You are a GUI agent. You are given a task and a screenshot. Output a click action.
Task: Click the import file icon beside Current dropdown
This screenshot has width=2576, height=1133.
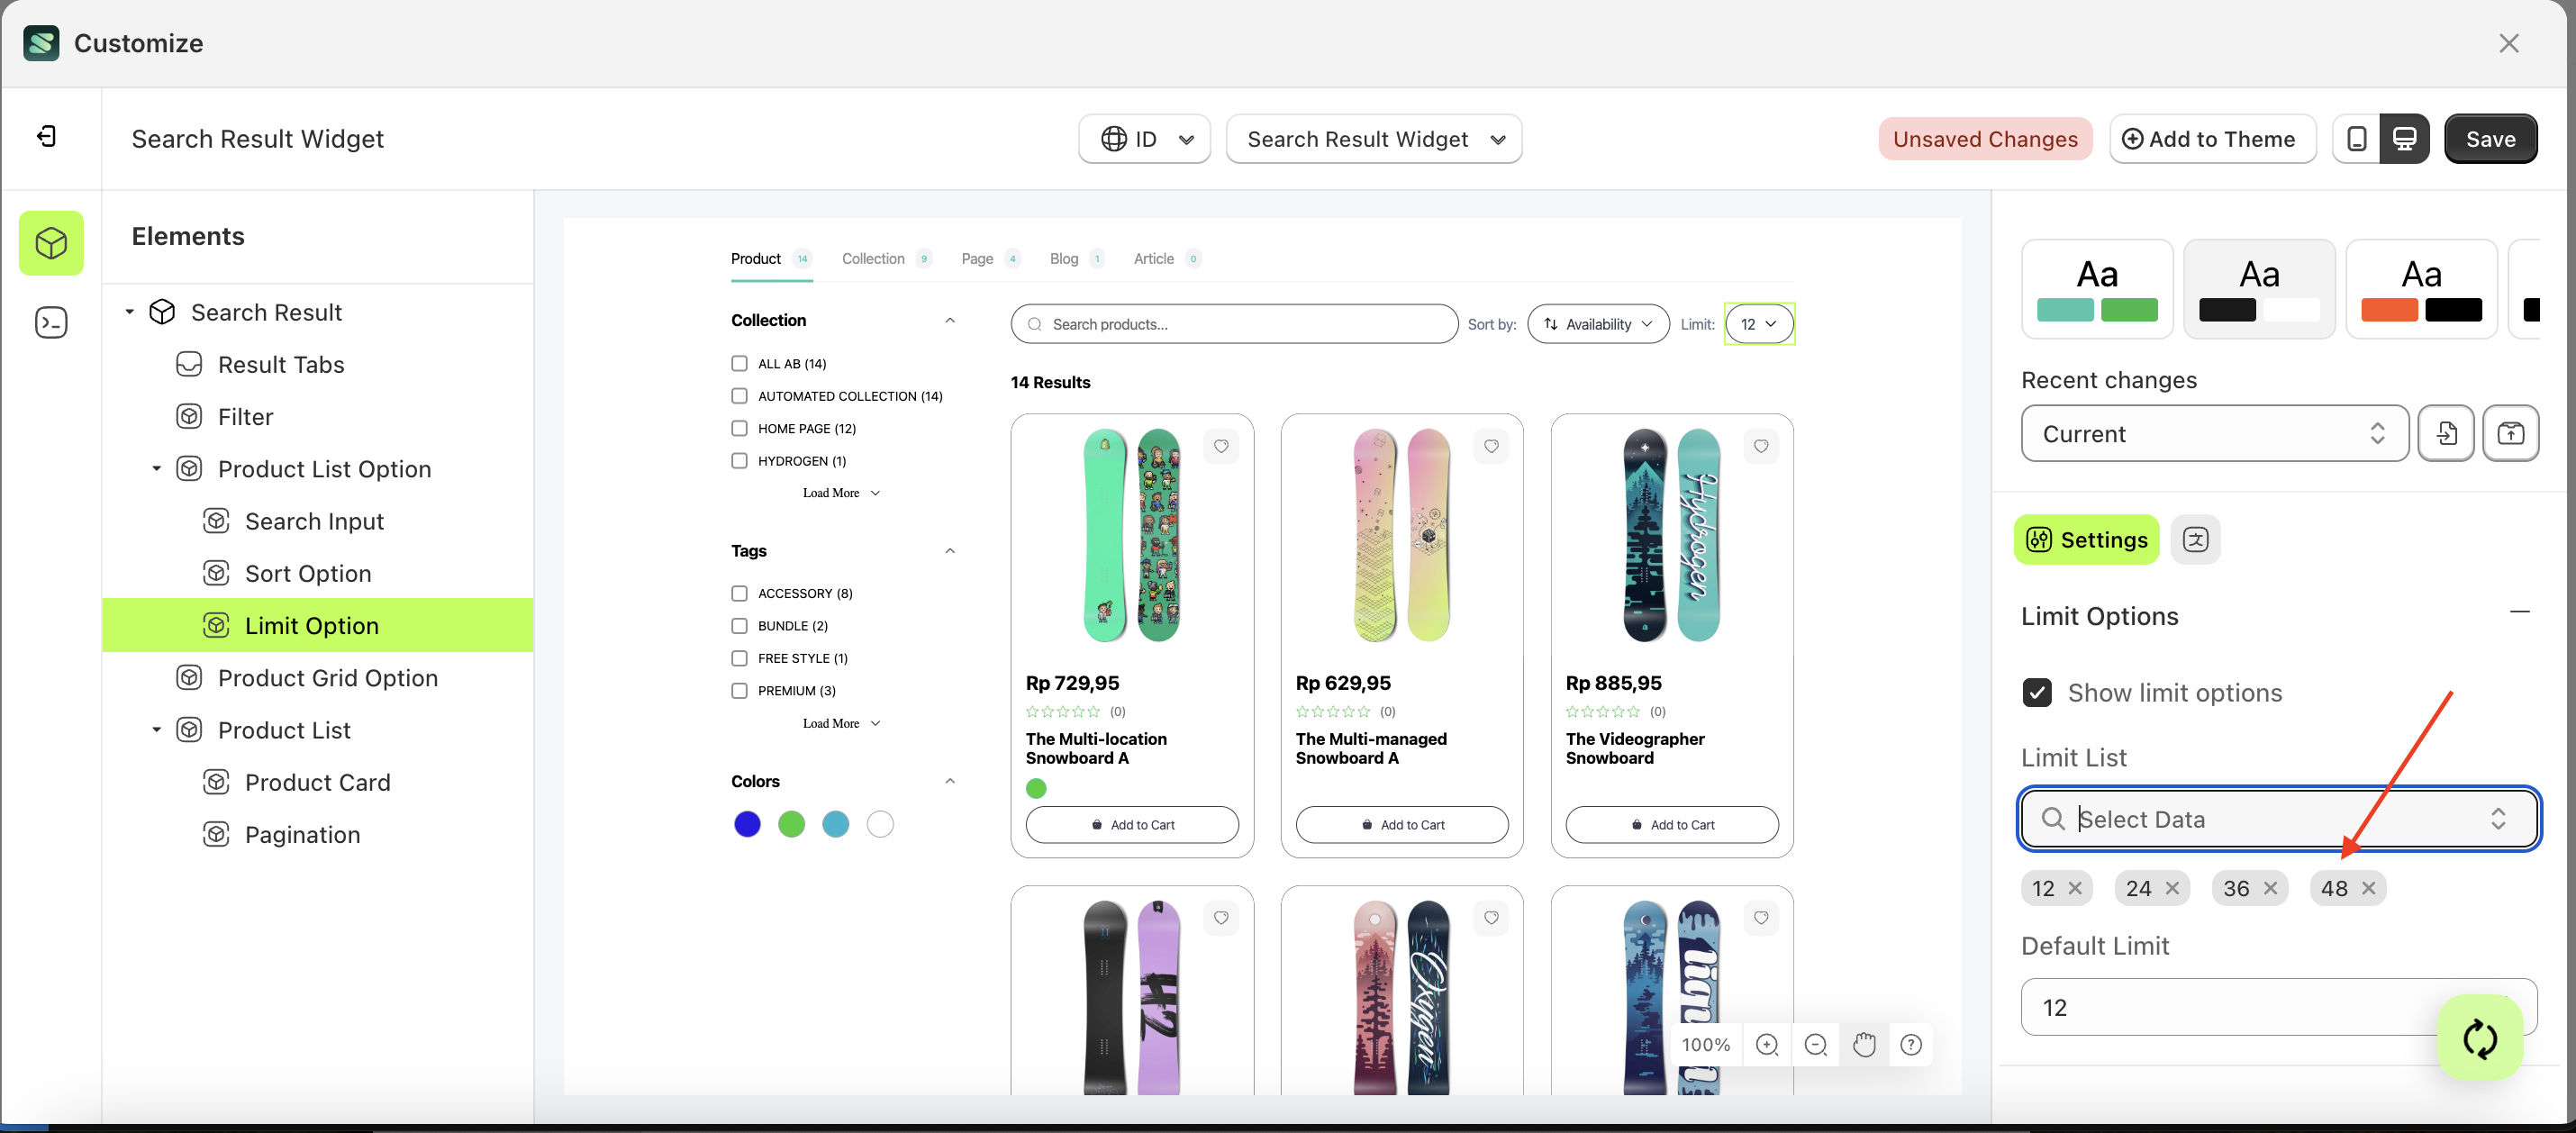tap(2447, 433)
